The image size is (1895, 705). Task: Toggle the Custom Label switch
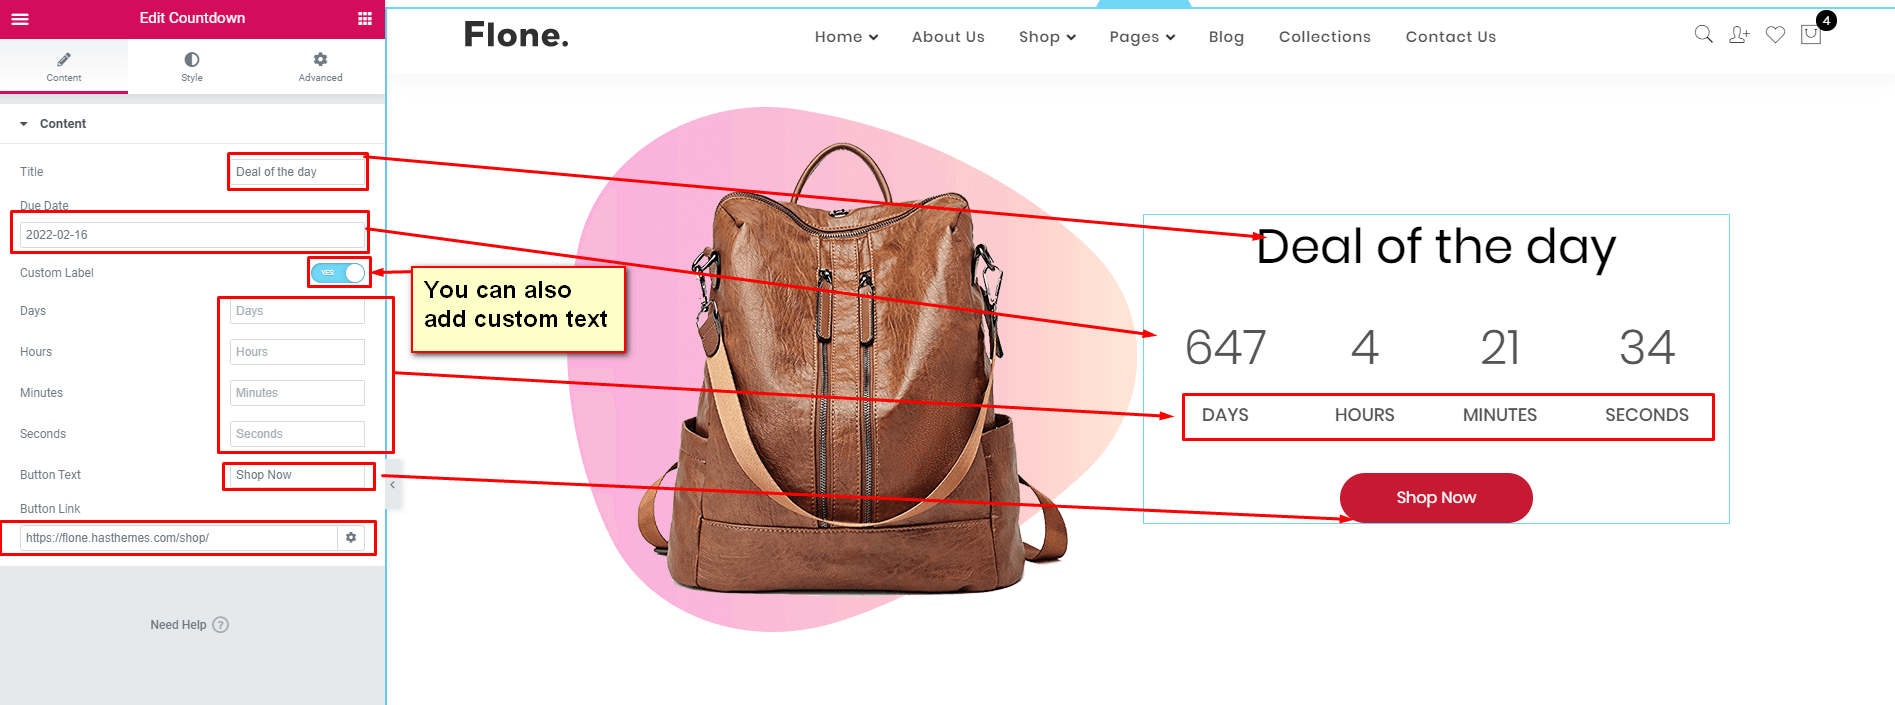[x=338, y=272]
